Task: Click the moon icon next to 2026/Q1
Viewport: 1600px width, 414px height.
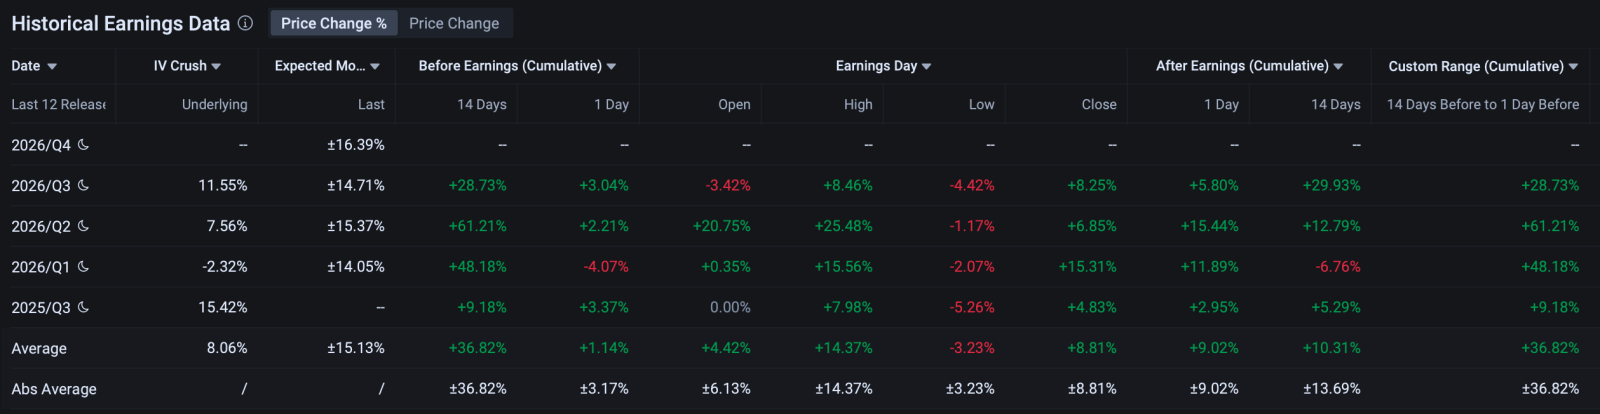Action: (x=83, y=267)
